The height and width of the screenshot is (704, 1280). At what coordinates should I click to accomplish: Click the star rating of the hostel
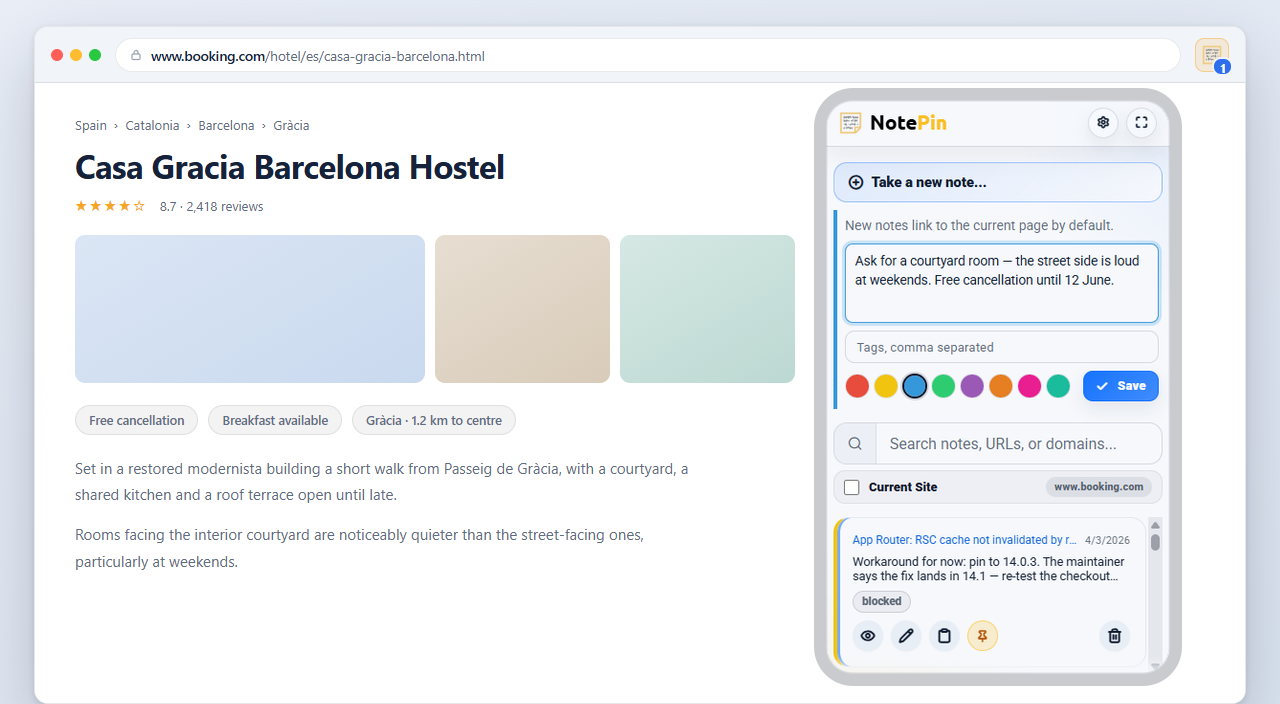coord(110,206)
